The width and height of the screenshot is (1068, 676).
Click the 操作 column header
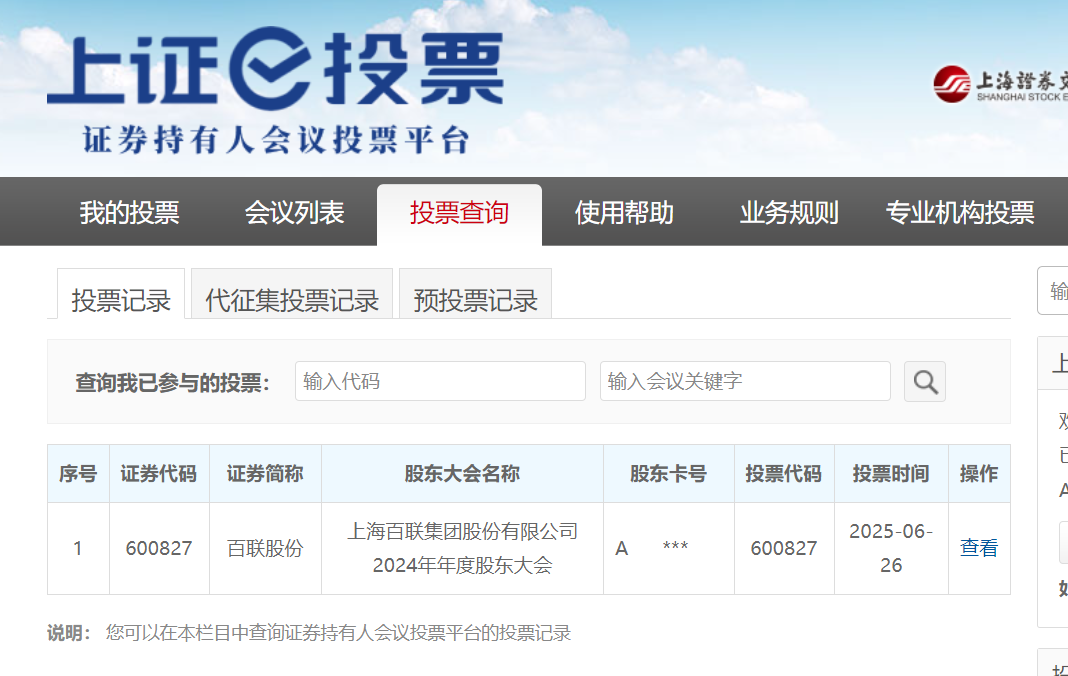[x=979, y=474]
